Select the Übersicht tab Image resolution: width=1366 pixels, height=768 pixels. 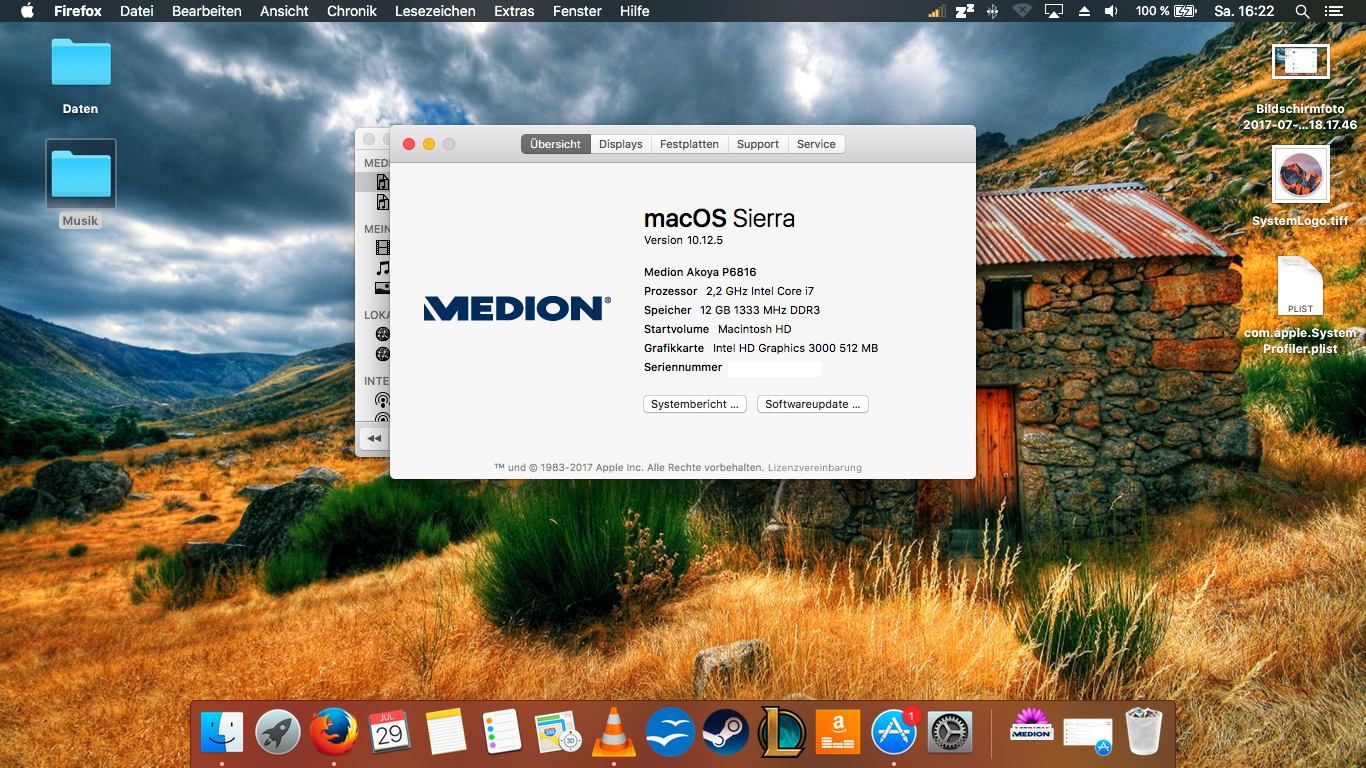(x=556, y=144)
